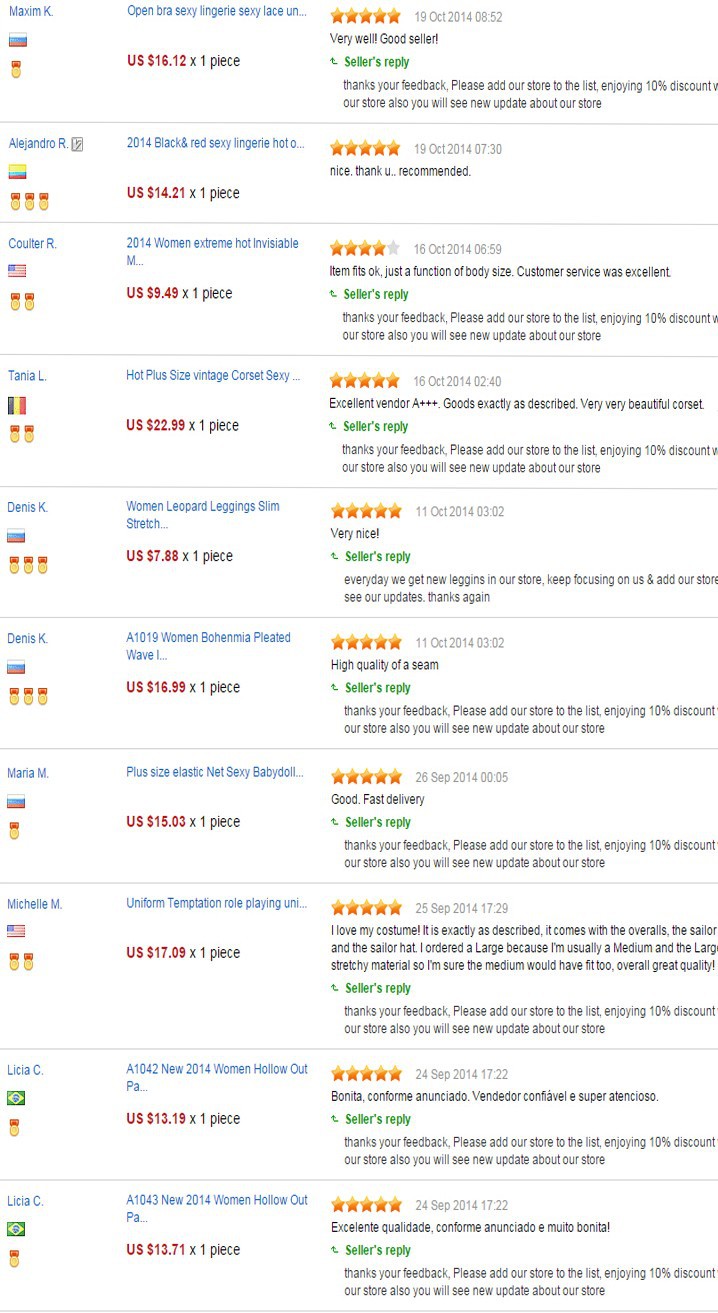The image size is (718, 1313).
Task: Open the Uniform Temptation role playing product
Action: click(x=216, y=904)
